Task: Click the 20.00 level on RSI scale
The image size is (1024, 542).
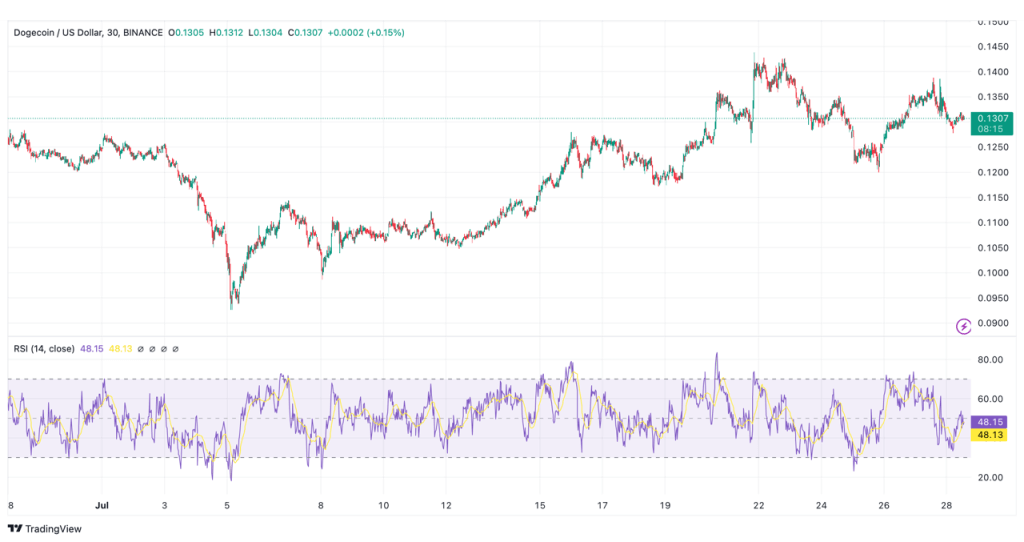Action: point(990,478)
